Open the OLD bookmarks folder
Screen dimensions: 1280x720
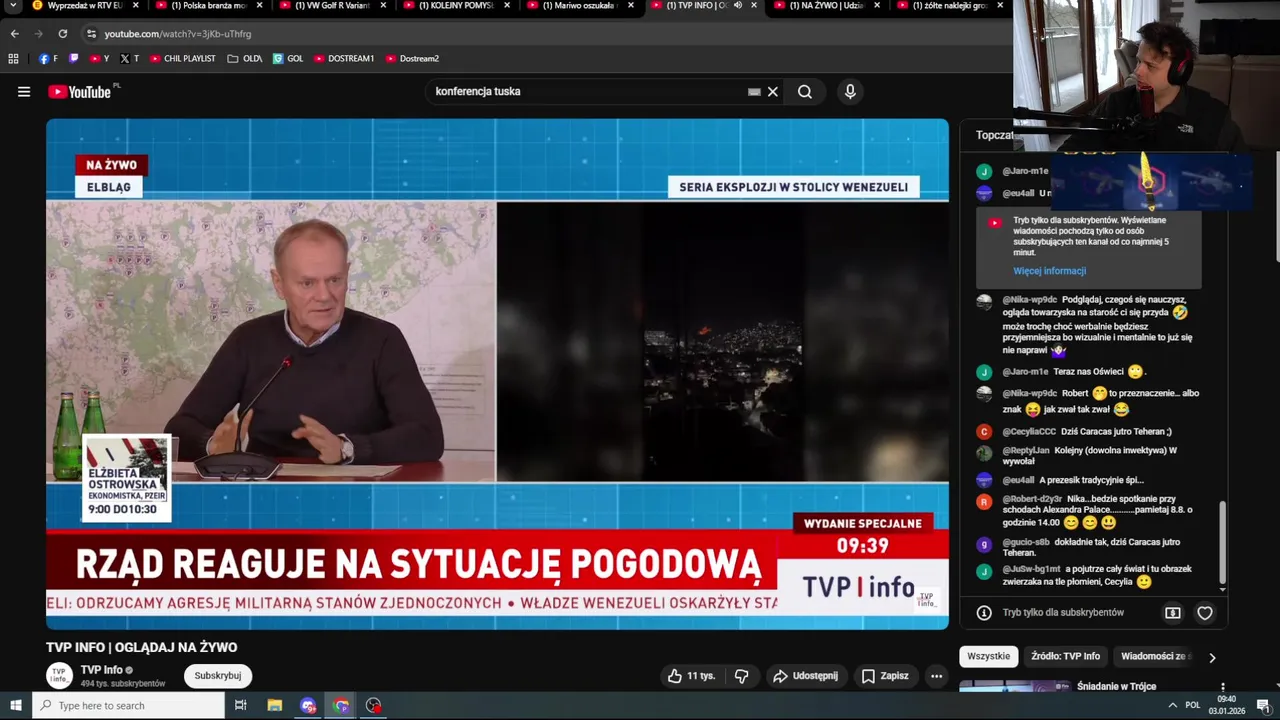(245, 59)
